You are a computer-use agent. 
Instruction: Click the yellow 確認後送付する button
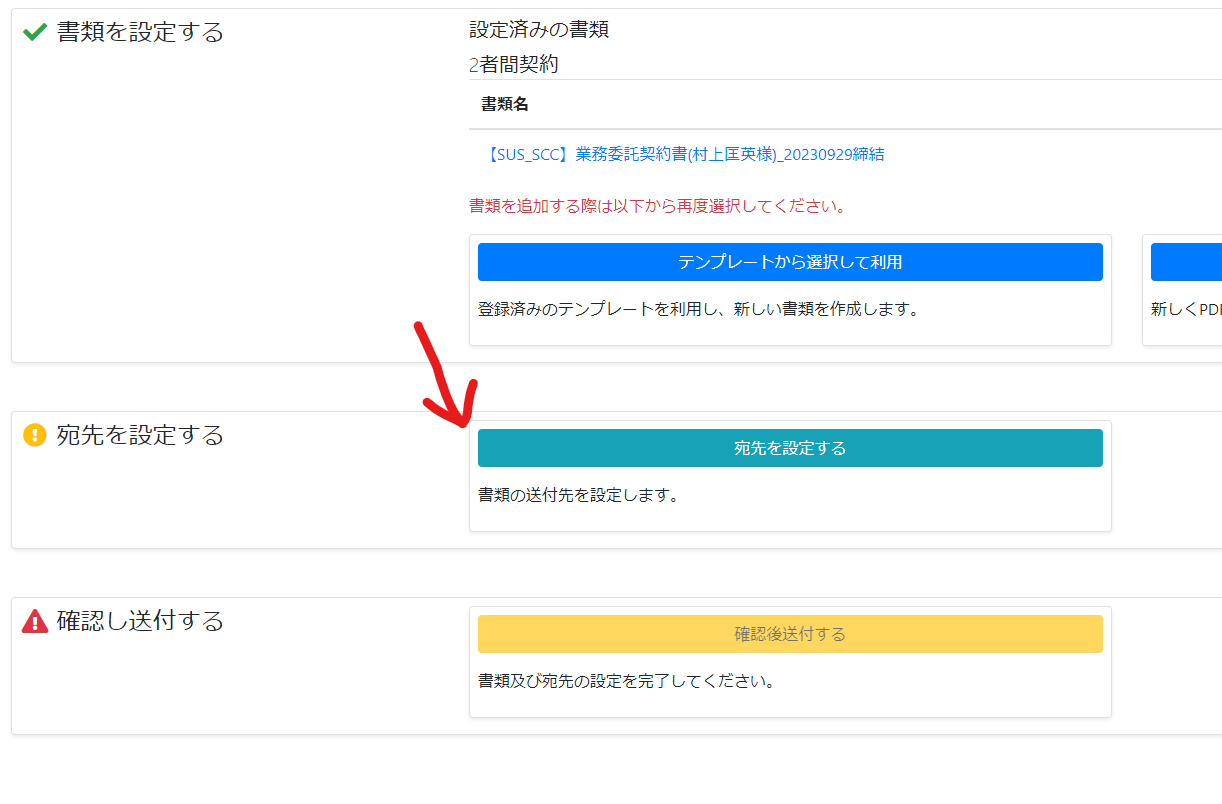(790, 634)
